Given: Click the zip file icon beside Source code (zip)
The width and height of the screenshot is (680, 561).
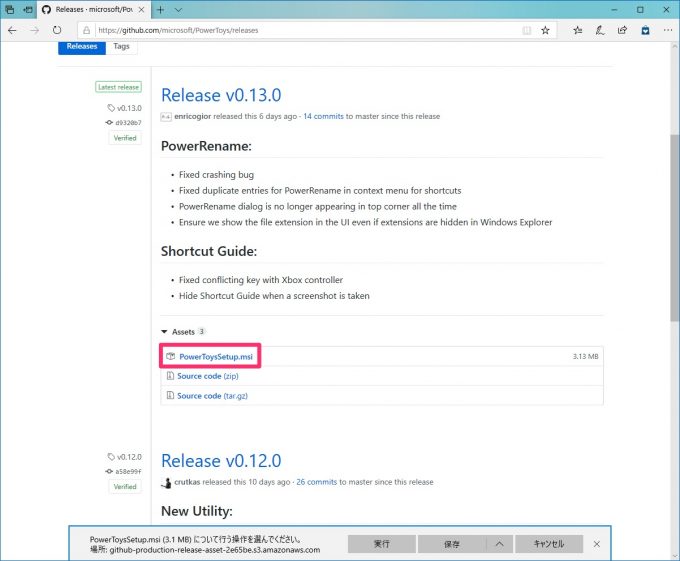Looking at the screenshot, I should click(170, 376).
